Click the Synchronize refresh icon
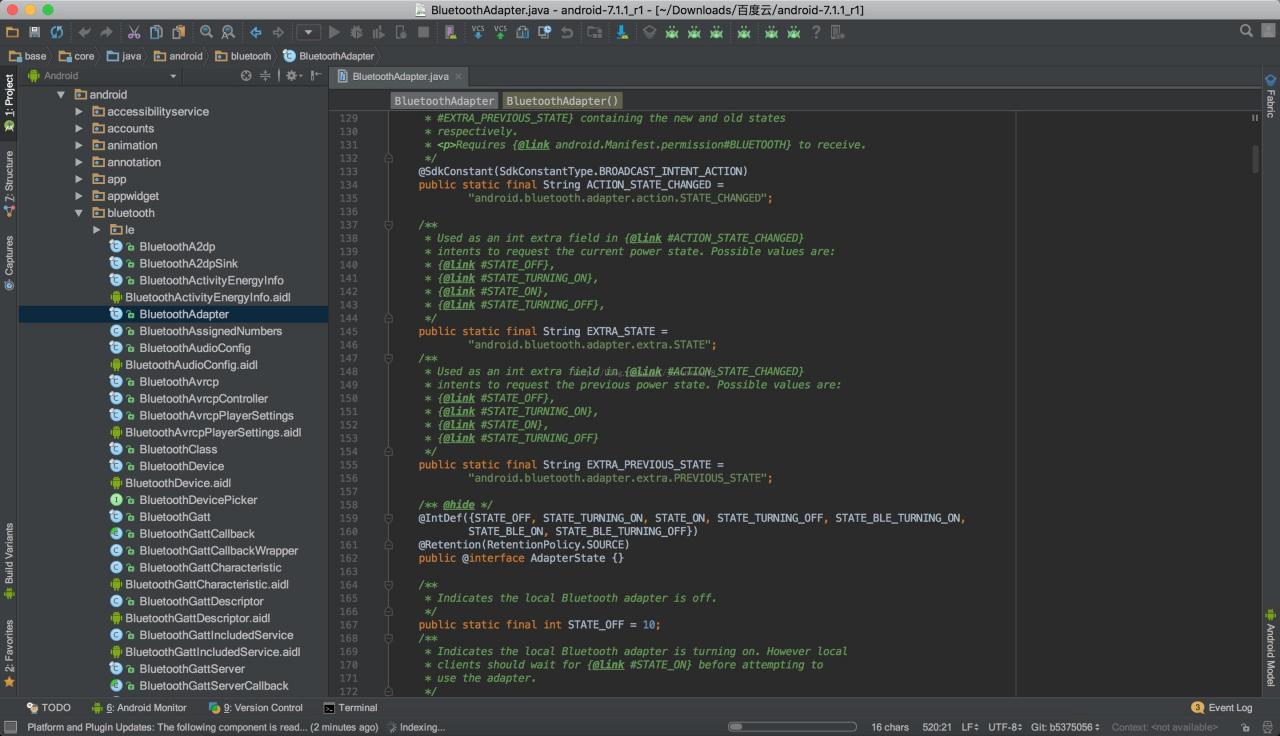This screenshot has width=1280, height=736. click(x=57, y=32)
